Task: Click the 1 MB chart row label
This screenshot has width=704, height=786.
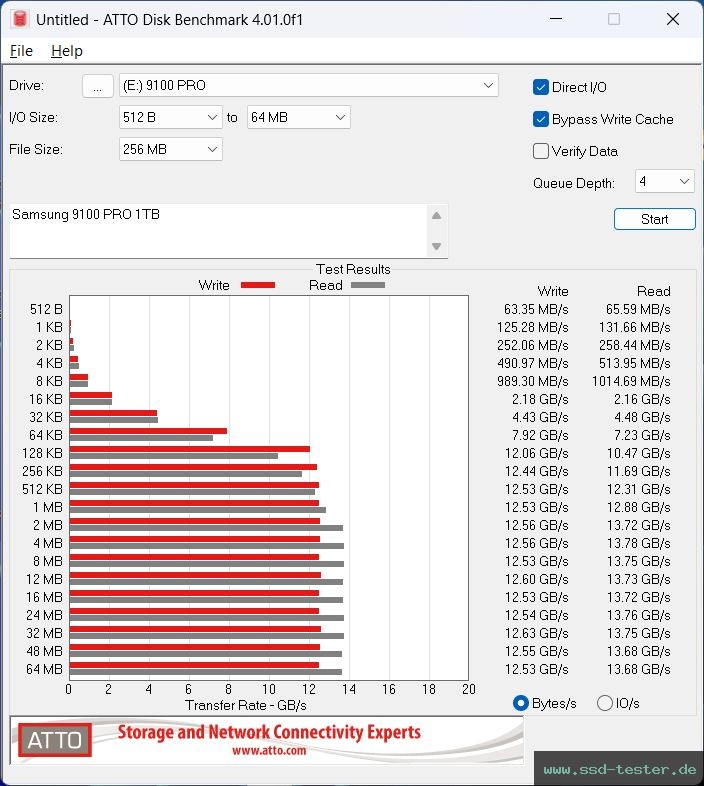Action: 48,507
